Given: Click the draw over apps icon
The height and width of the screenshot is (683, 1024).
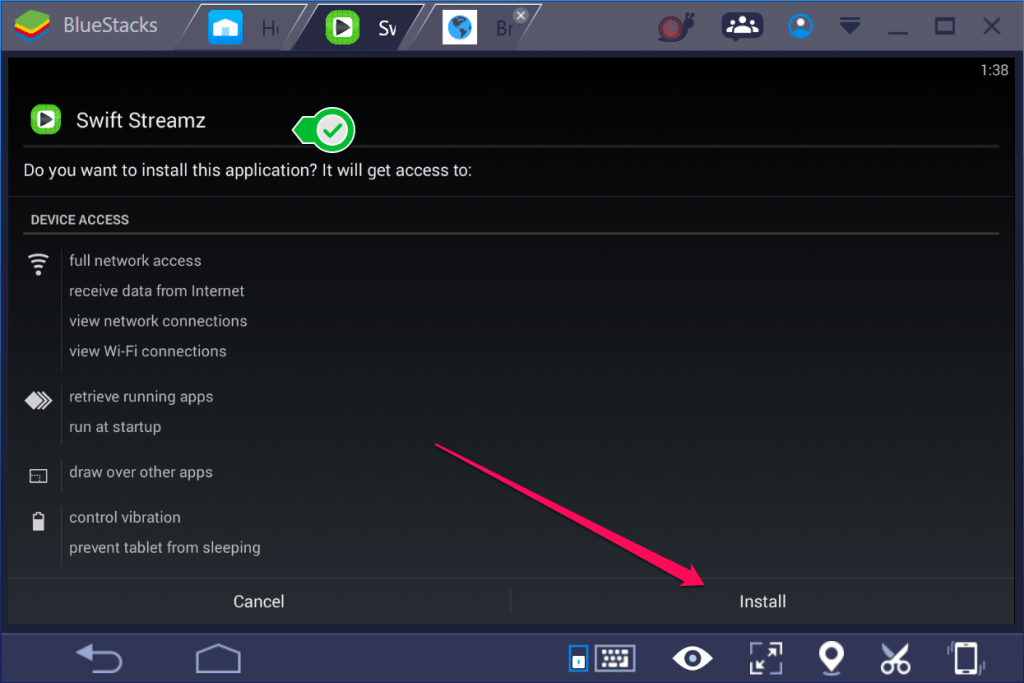Looking at the screenshot, I should point(38,476).
